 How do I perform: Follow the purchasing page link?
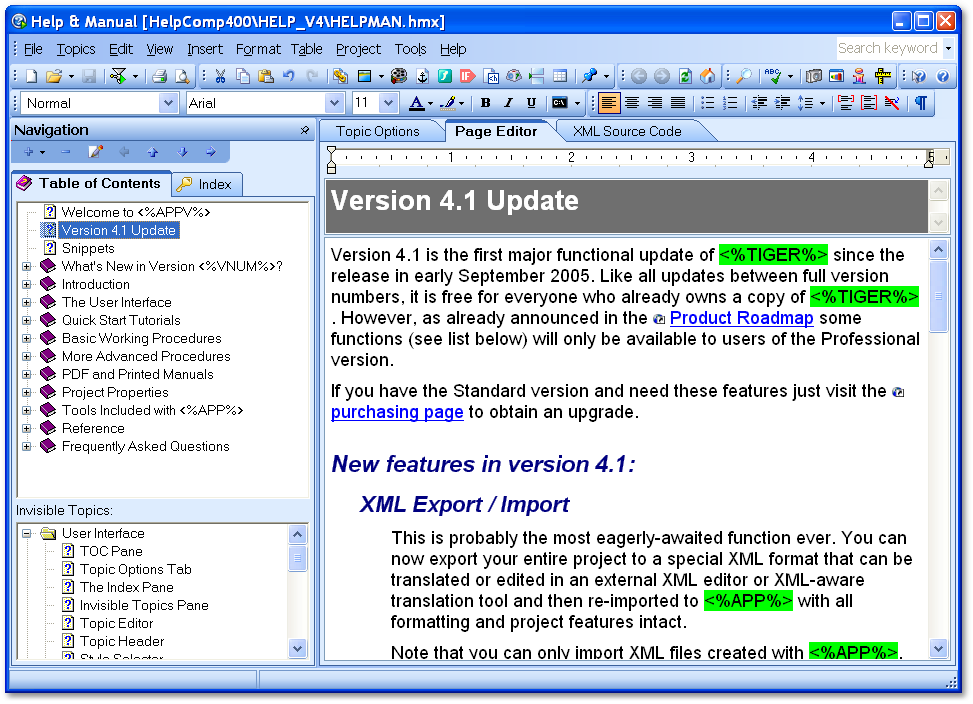click(397, 412)
